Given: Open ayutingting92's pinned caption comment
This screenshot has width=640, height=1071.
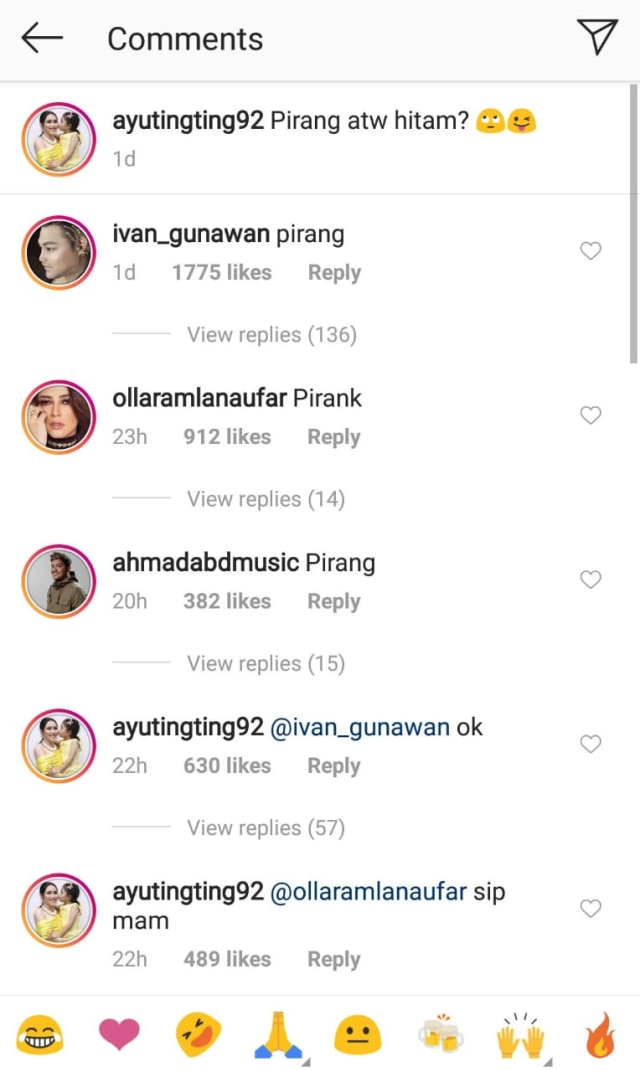Looking at the screenshot, I should pos(188,119).
